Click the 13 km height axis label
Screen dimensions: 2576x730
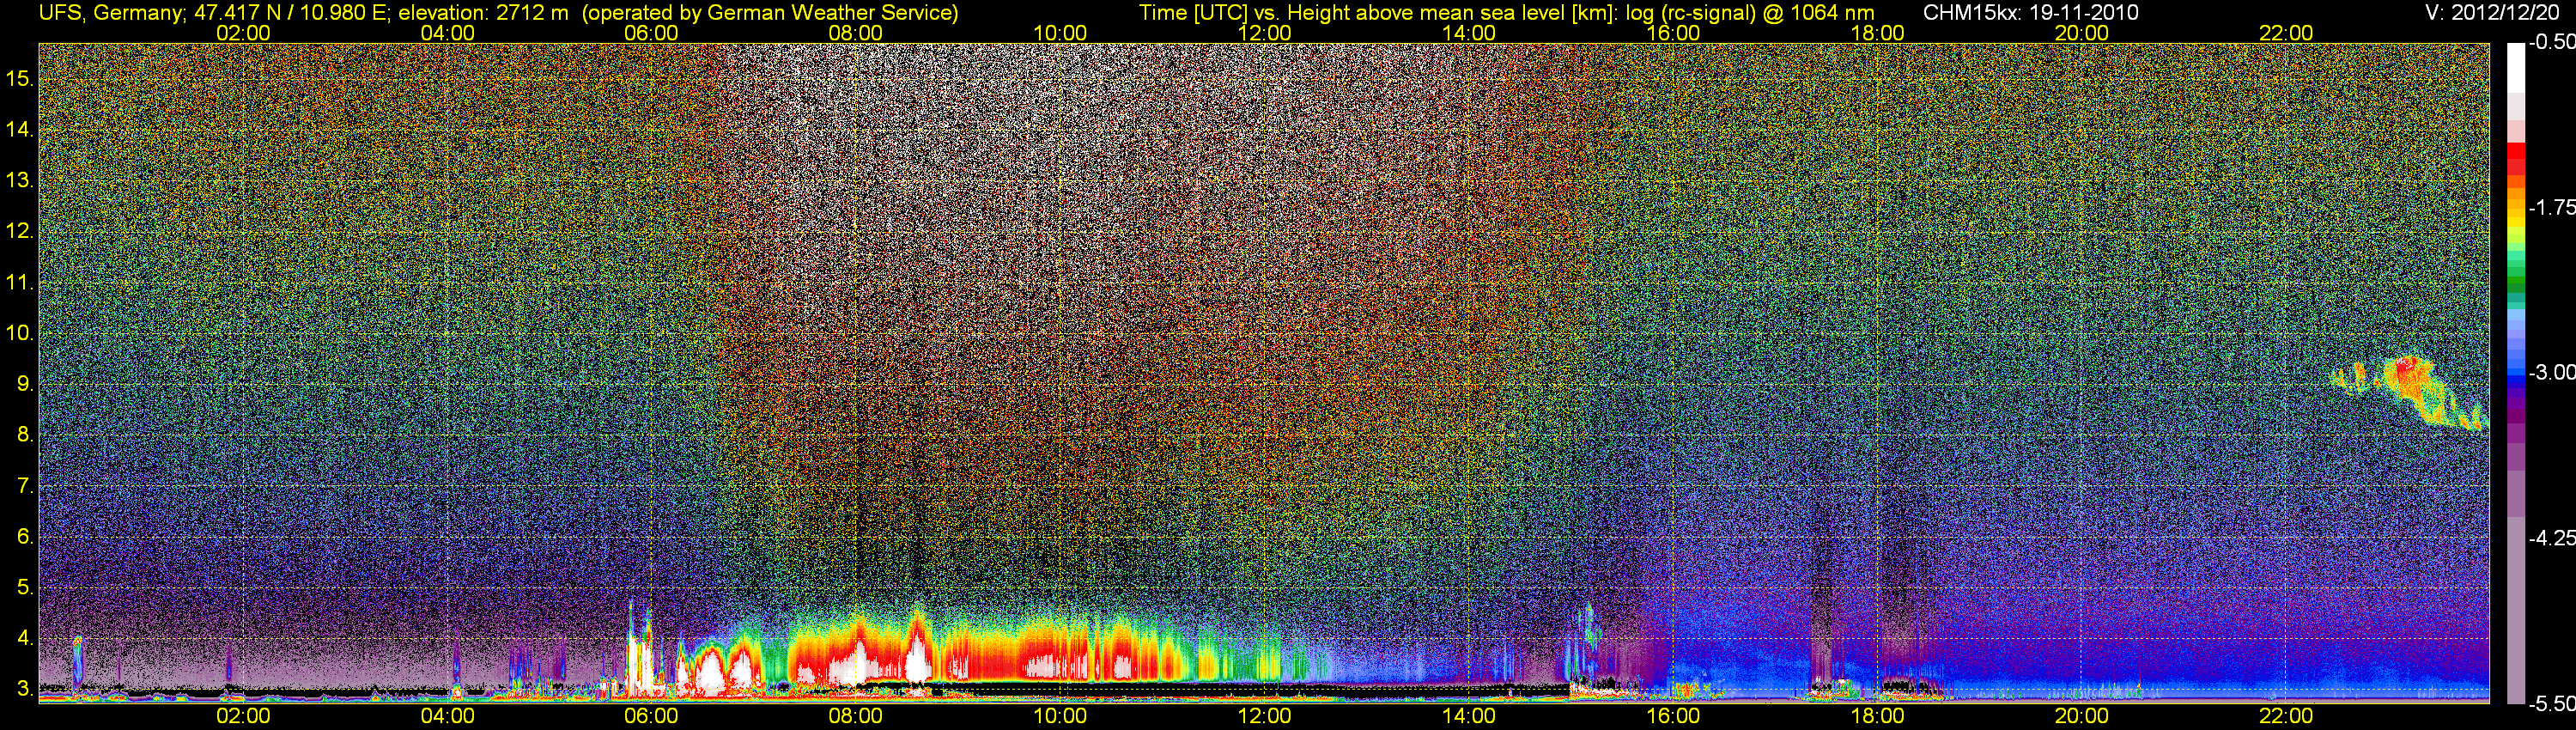click(x=19, y=180)
